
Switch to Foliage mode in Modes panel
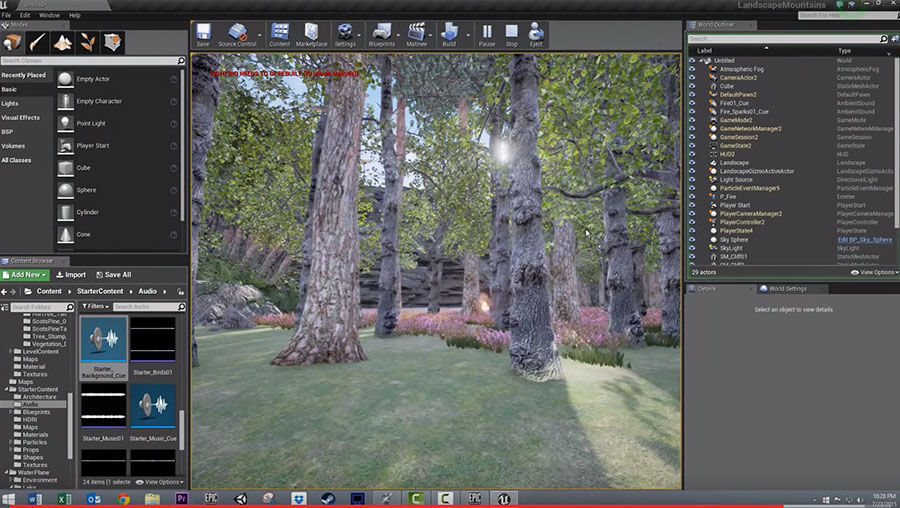point(87,42)
